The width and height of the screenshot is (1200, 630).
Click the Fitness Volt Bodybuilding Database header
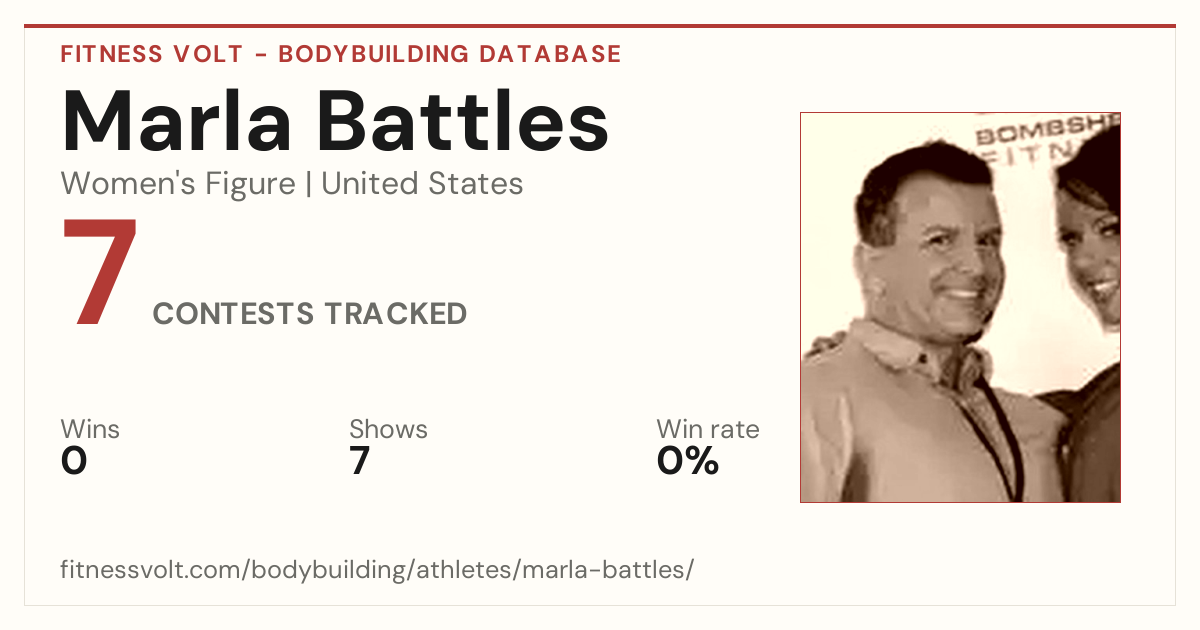click(341, 54)
